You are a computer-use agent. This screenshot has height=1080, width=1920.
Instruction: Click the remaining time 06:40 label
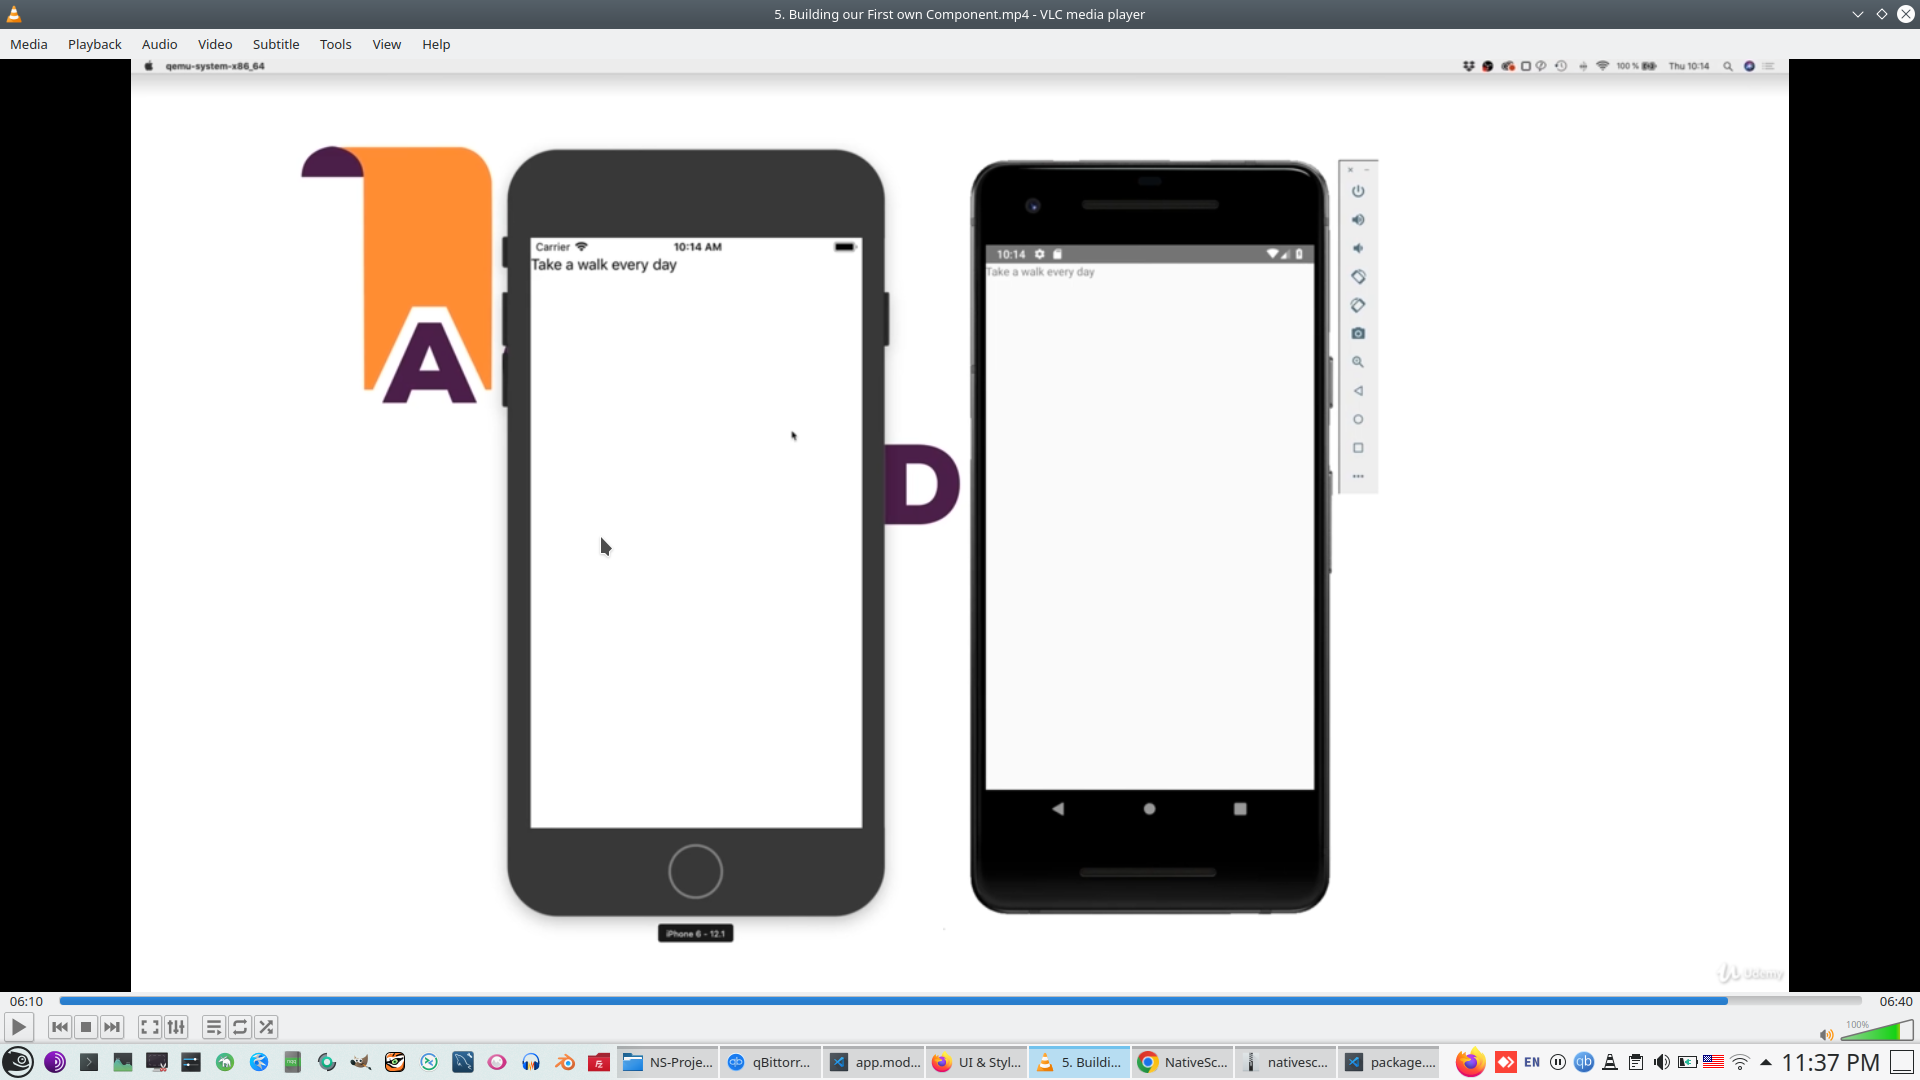tap(1895, 1001)
